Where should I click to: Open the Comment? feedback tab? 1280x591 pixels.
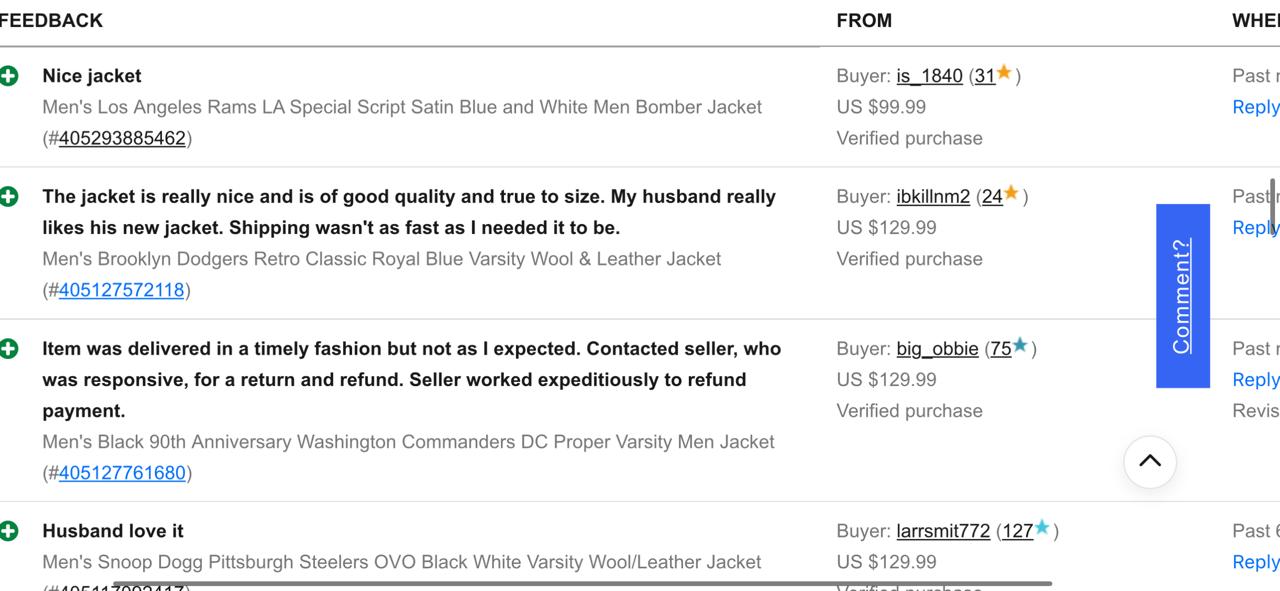click(1182, 296)
